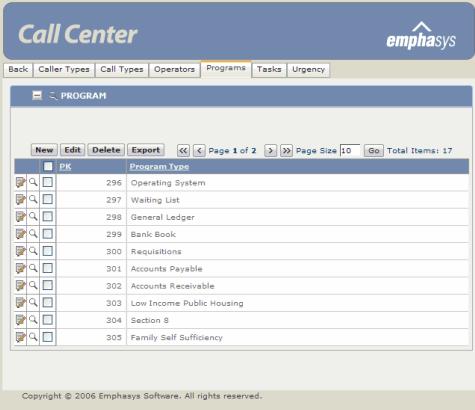
Task: Click edit icon for General Ledger row
Action: 20,217
